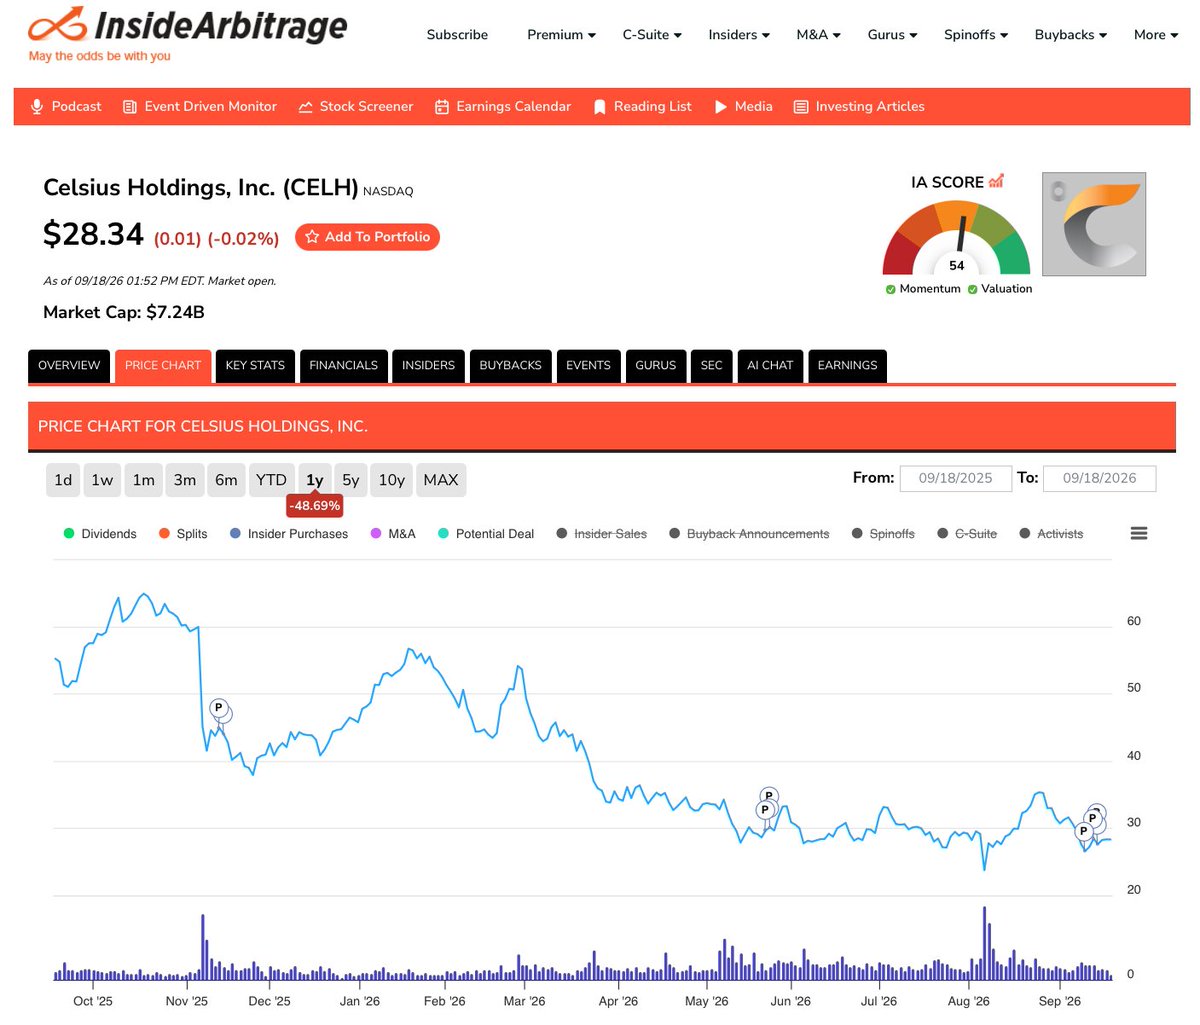The image size is (1200, 1025).
Task: Expand the Spinoffs navigation dropdown
Action: [976, 35]
